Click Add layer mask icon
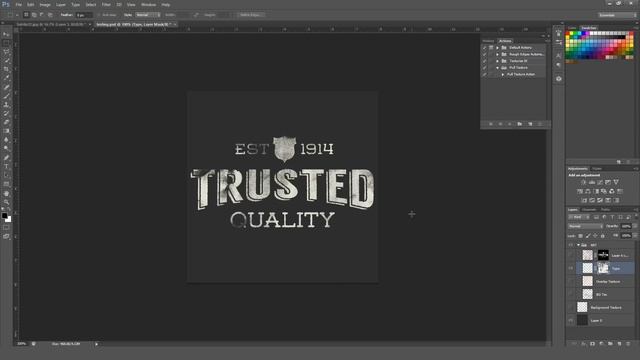This screenshot has height=360, width=640. [592, 344]
